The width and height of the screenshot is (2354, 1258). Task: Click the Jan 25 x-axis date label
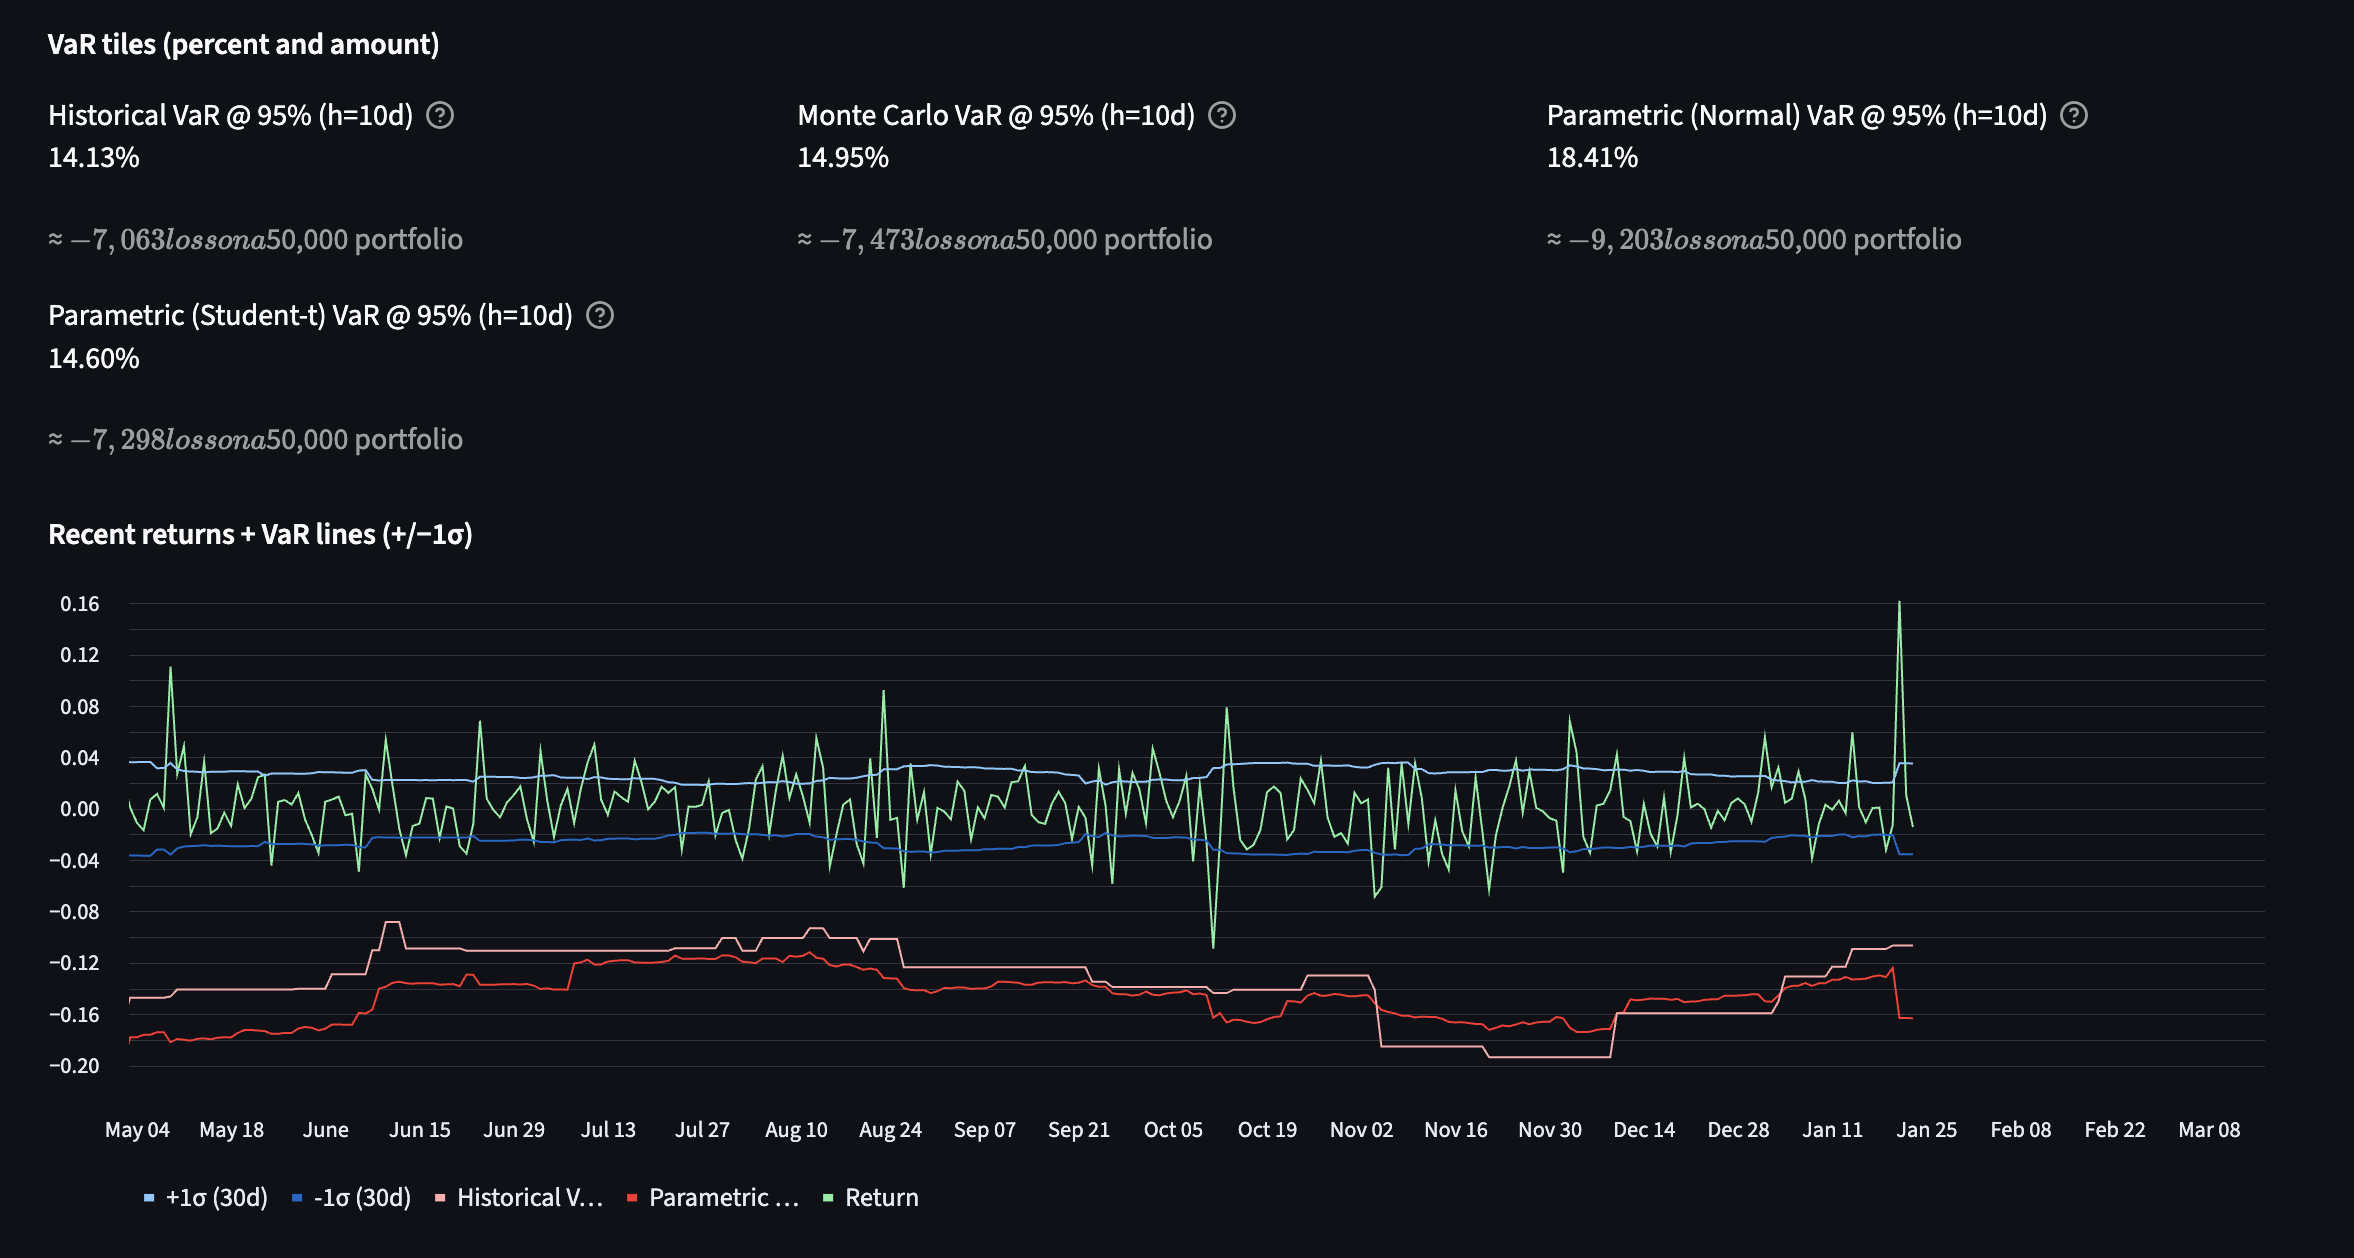1926,1130
